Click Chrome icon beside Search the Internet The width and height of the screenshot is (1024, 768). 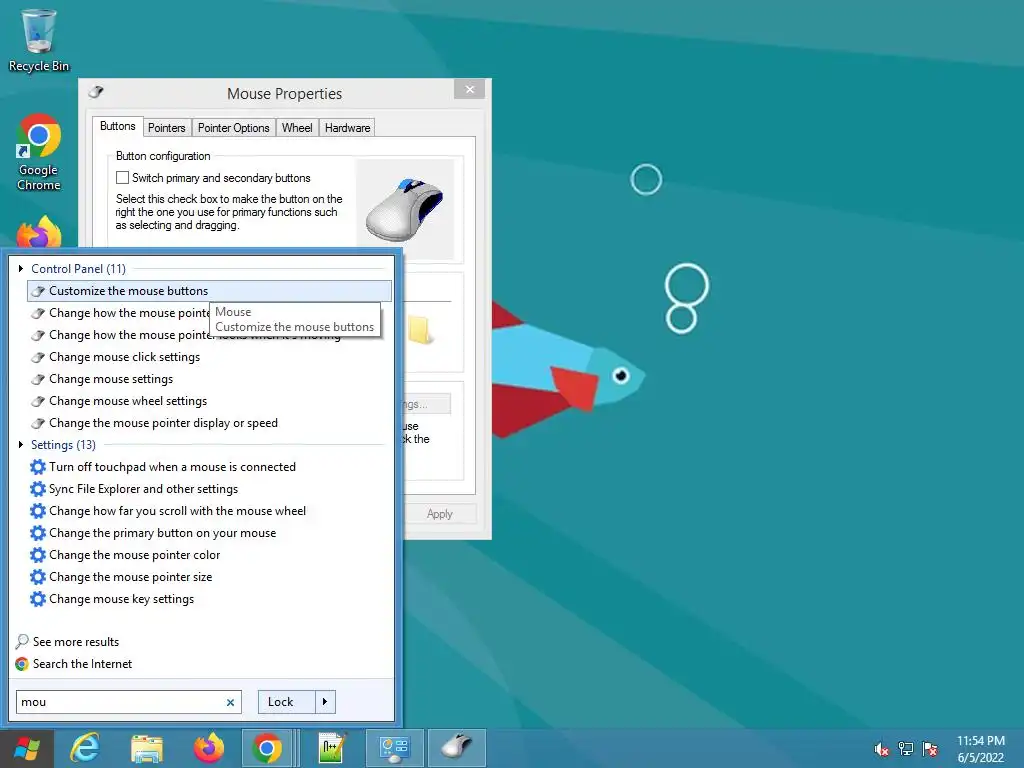pyautogui.click(x=22, y=664)
